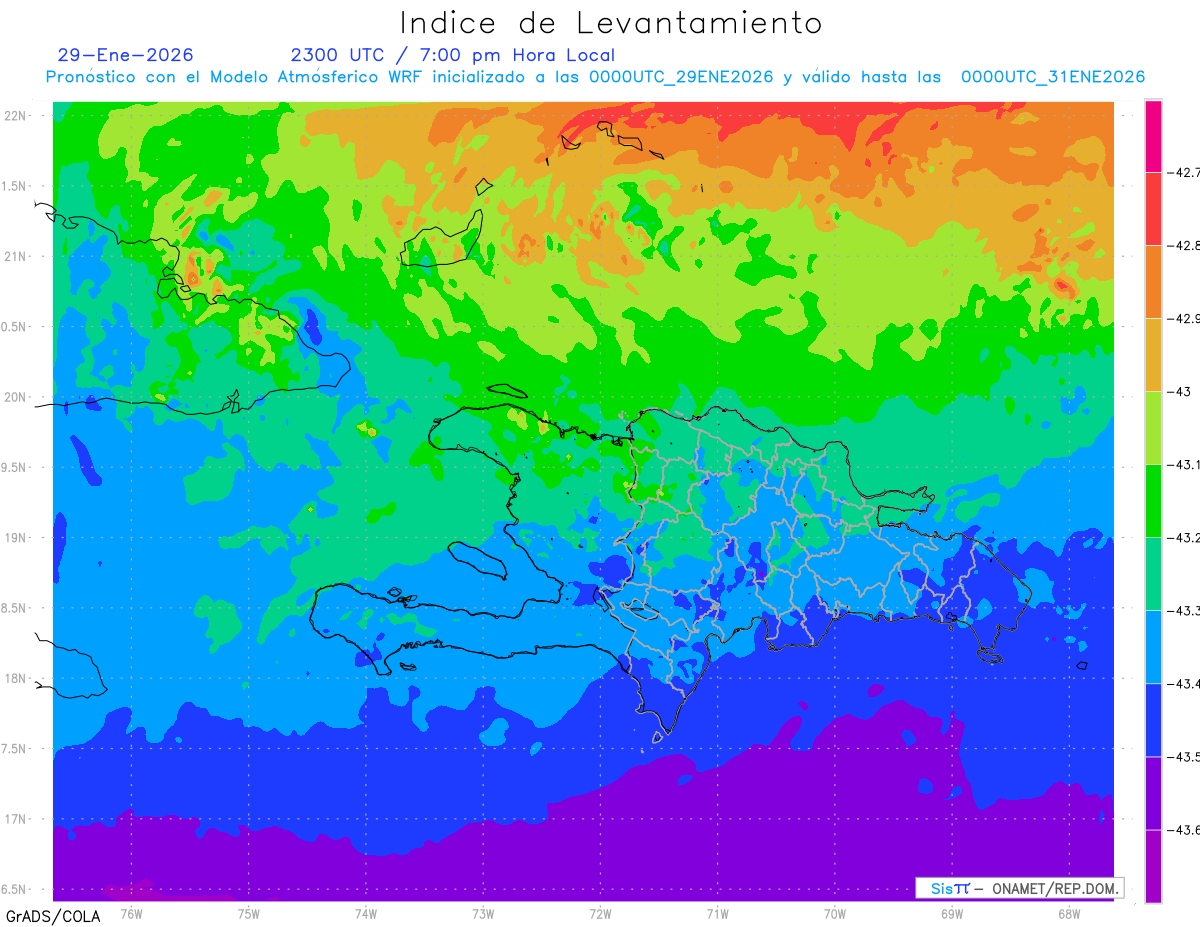1200x927 pixels.
Task: Select the lime swatch between -43 and -43.1
Action: tap(1153, 427)
